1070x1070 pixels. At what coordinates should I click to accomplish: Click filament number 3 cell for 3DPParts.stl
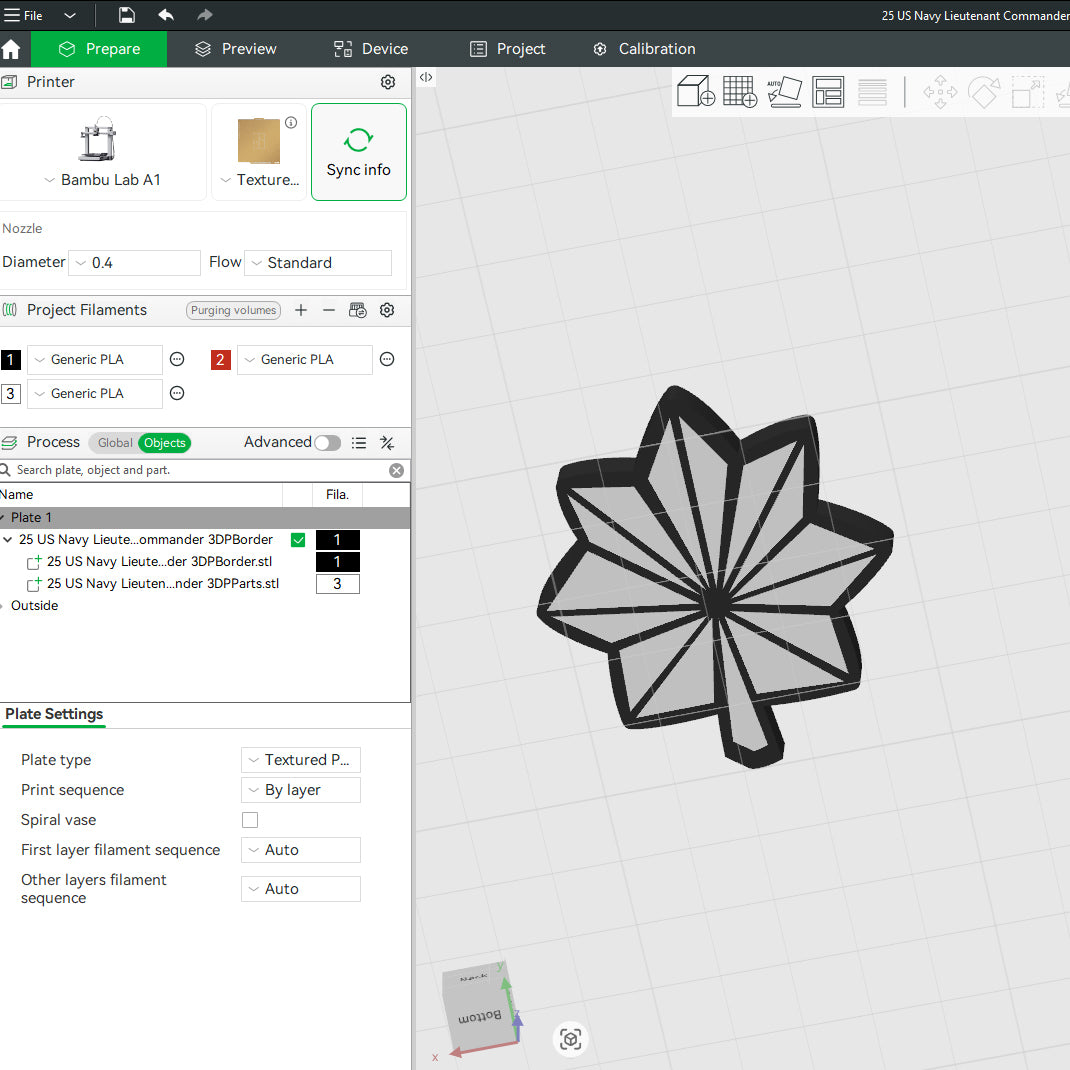pyautogui.click(x=338, y=584)
